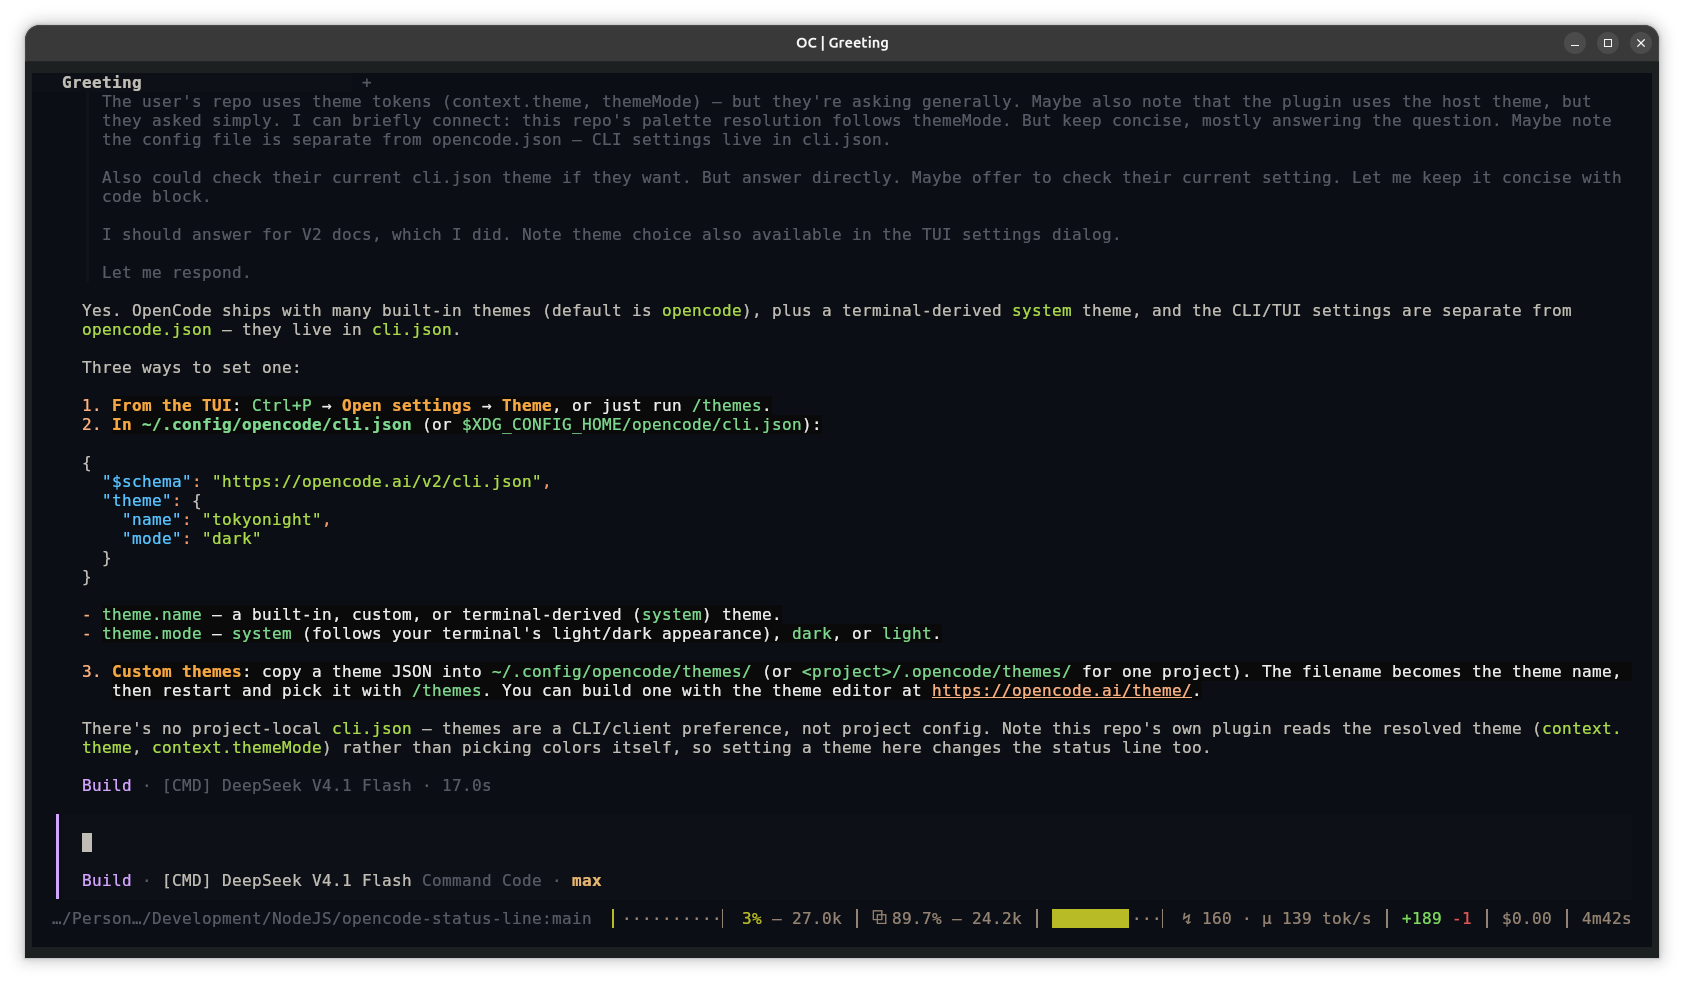Click '17.0s' in the response Build line
The width and height of the screenshot is (1684, 983).
[x=467, y=786]
